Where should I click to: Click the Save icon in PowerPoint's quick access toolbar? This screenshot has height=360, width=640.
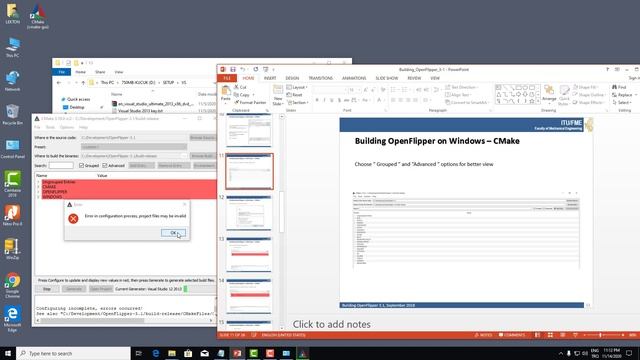[x=233, y=69]
